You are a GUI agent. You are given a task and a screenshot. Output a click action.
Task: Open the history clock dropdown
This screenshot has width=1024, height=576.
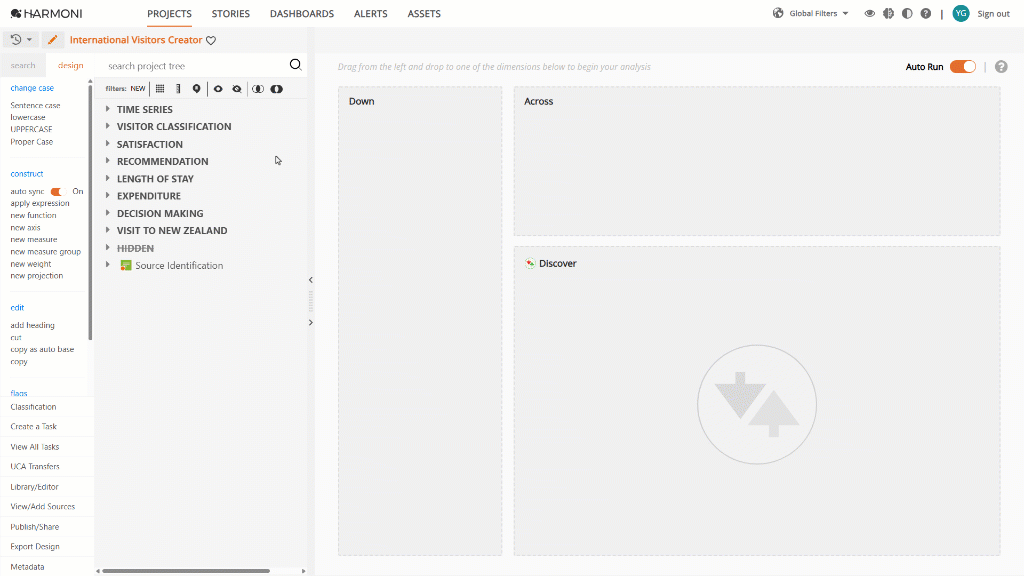click(x=21, y=40)
